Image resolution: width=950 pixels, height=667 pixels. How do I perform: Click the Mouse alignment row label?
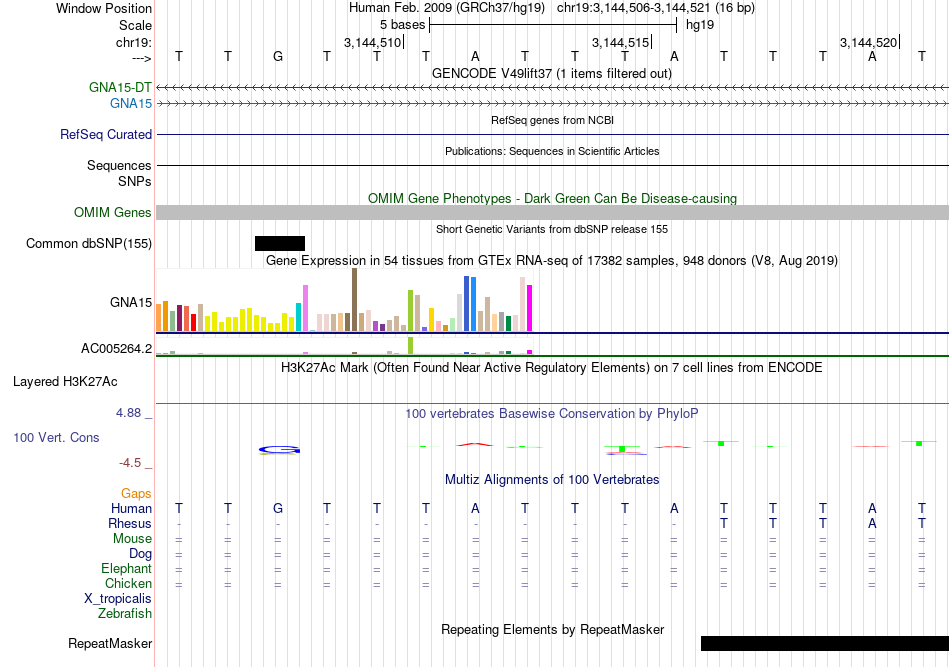point(133,539)
